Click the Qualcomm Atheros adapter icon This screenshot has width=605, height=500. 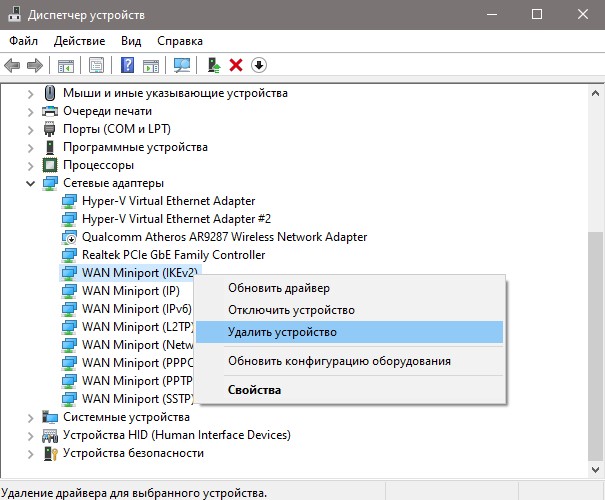(69, 237)
